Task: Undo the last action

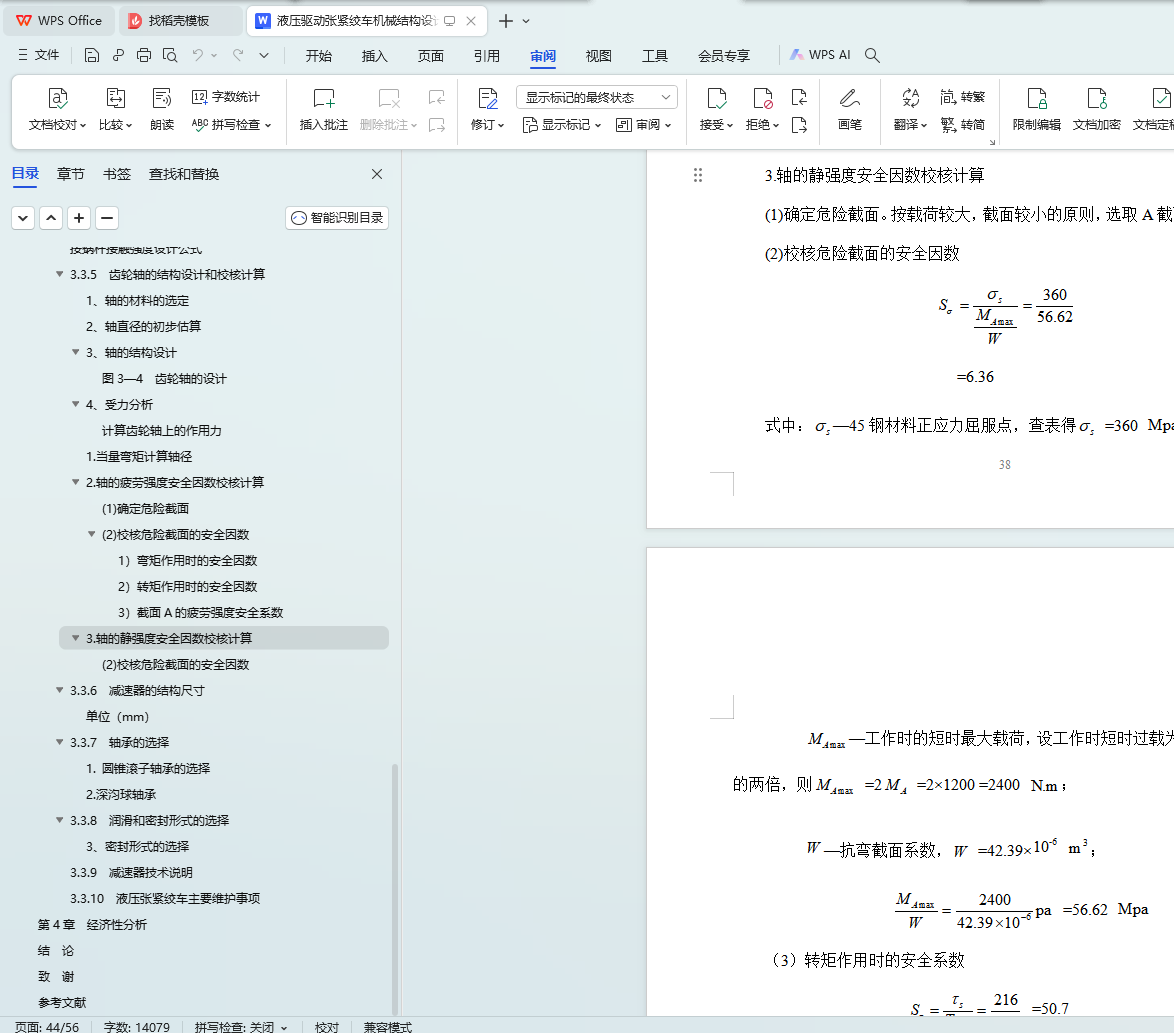Action: [x=198, y=55]
